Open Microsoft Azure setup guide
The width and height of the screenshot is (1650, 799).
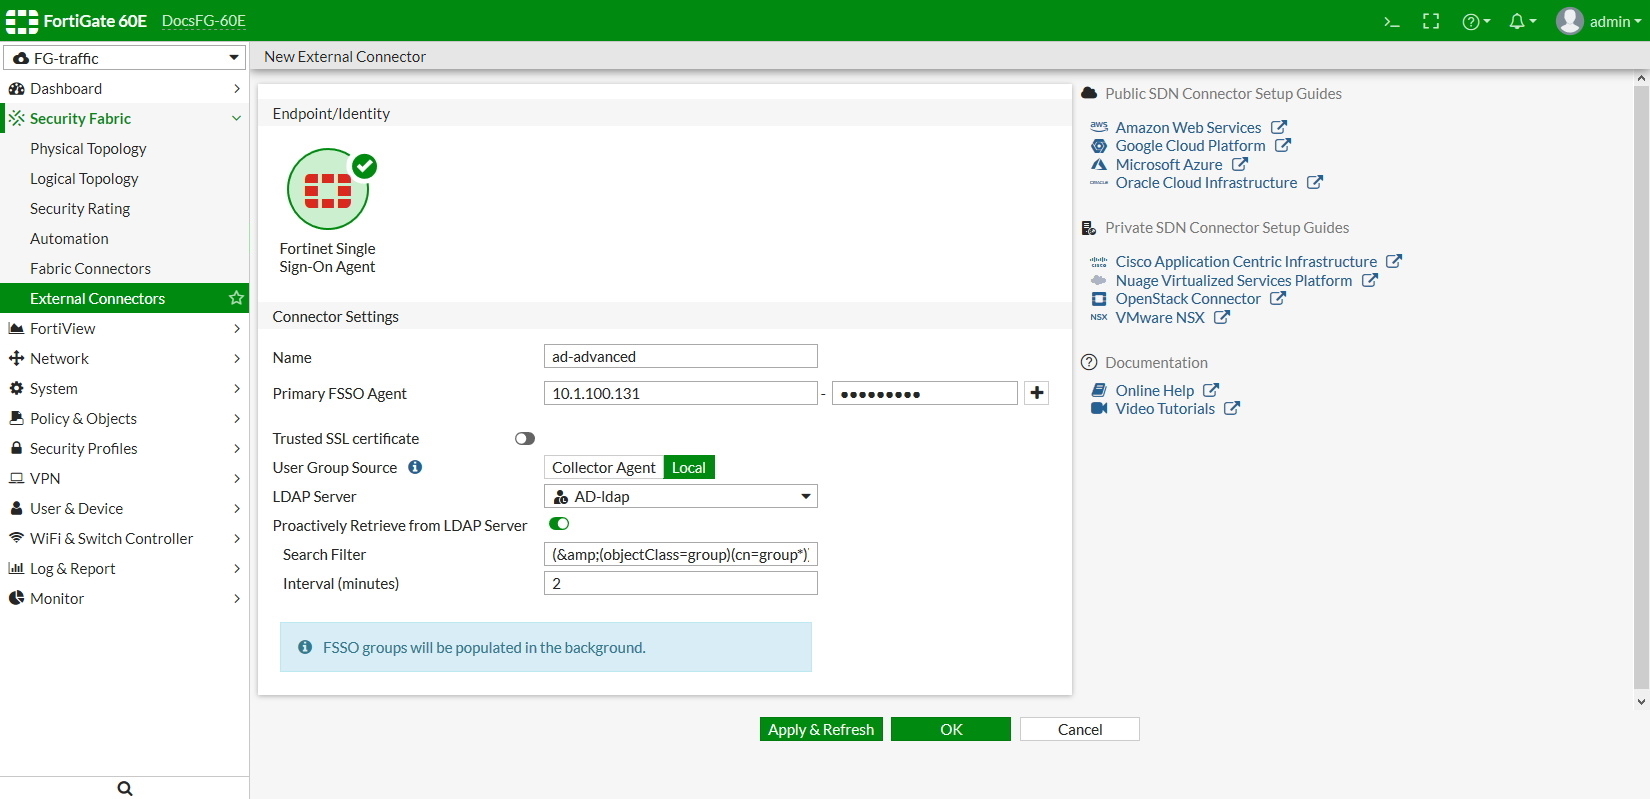pyautogui.click(x=1169, y=164)
